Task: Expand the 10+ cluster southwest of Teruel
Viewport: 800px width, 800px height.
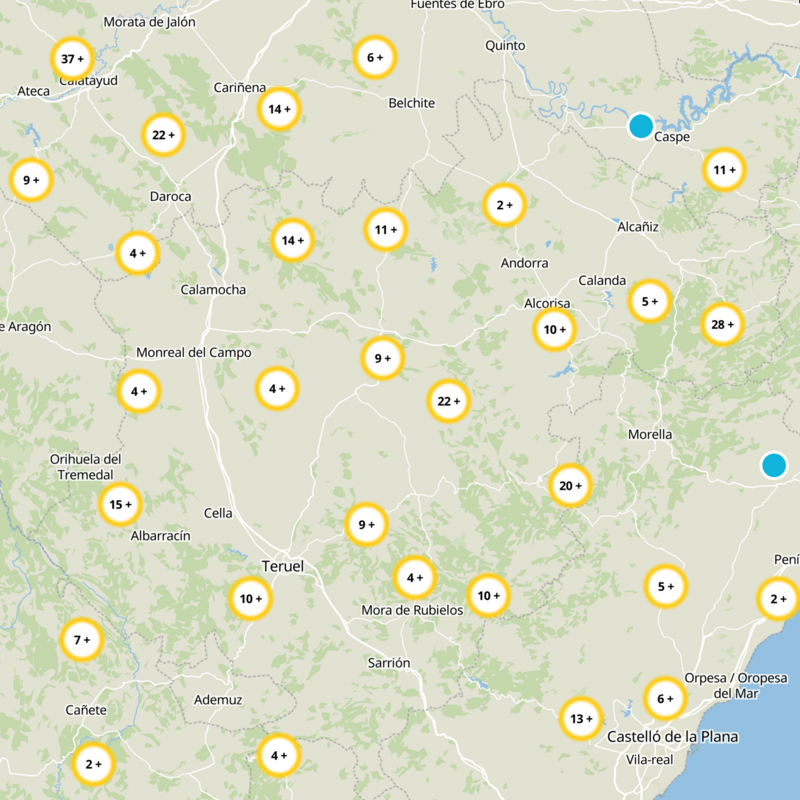Action: point(250,599)
